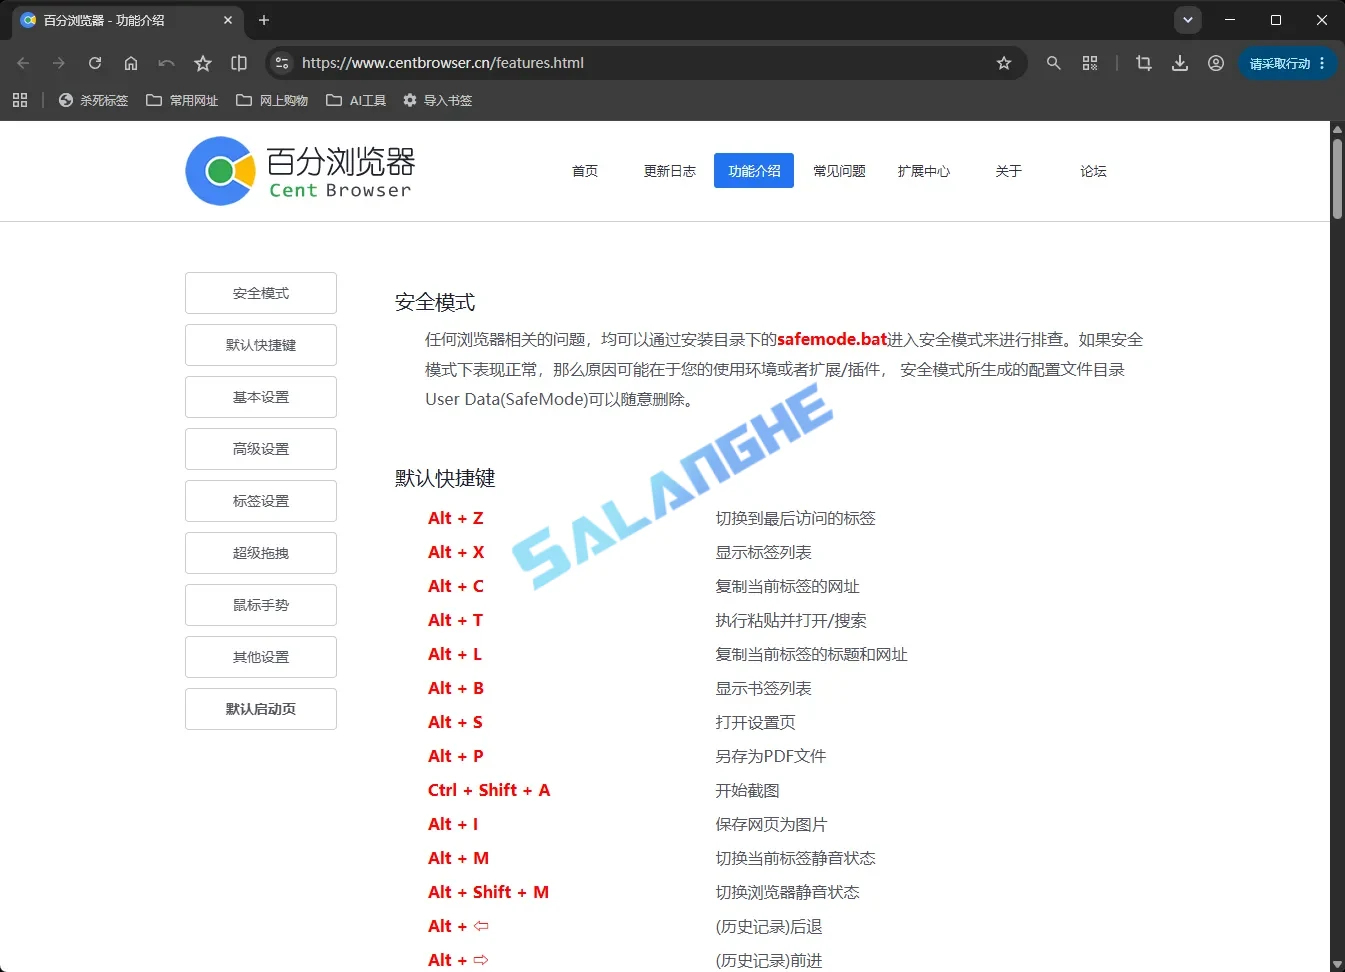The height and width of the screenshot is (972, 1345).
Task: Toggle the side panel icon
Action: [239, 63]
